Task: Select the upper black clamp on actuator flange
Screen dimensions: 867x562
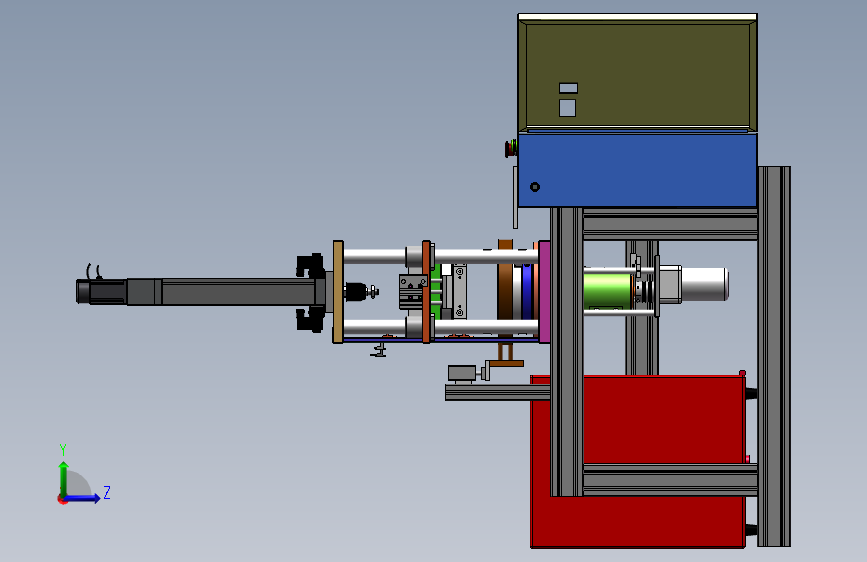Action: coord(310,265)
